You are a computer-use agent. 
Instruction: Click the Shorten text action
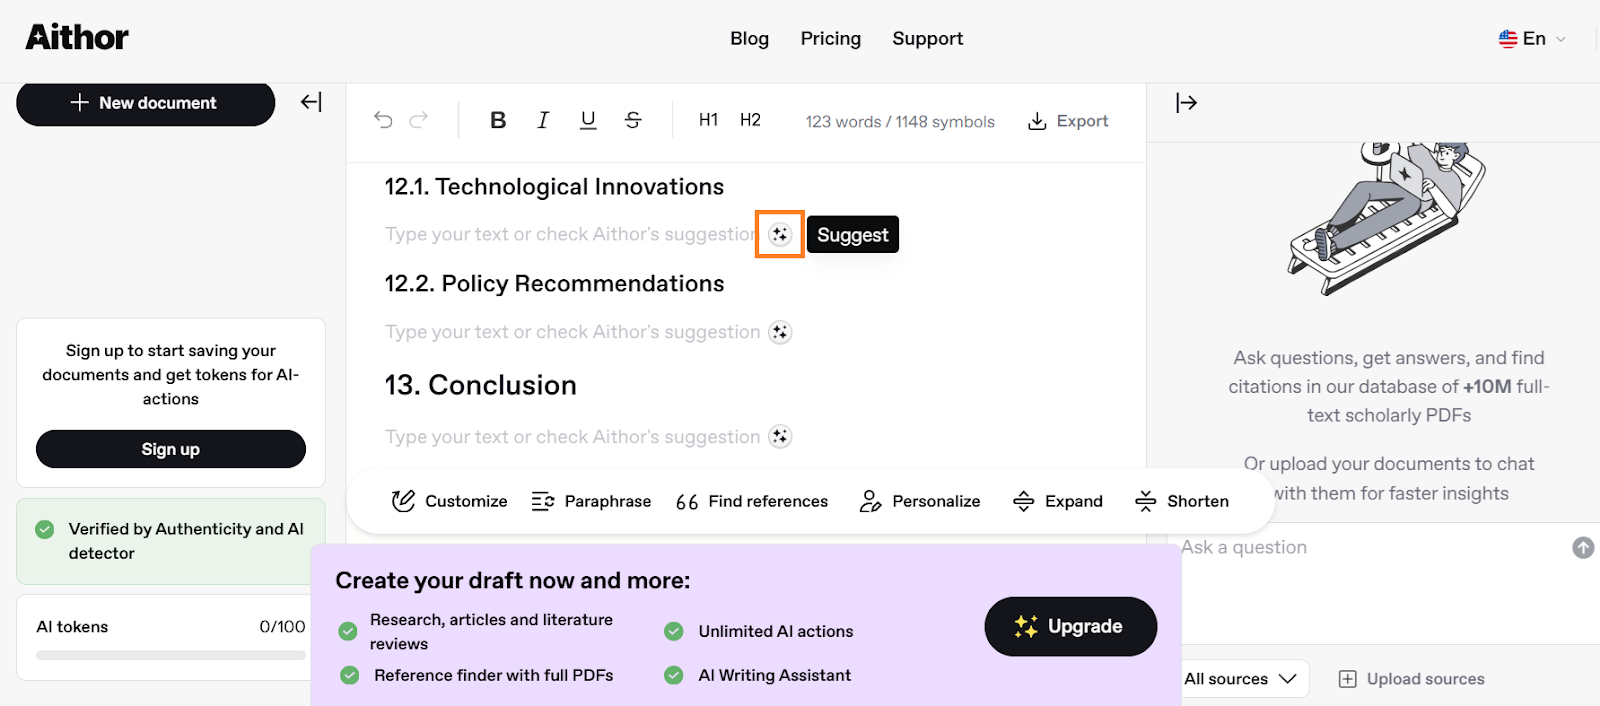point(1182,501)
